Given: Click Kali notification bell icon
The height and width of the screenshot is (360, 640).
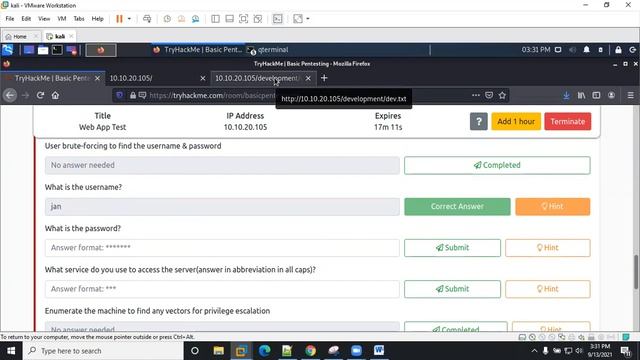Looking at the screenshot, I should (x=587, y=50).
